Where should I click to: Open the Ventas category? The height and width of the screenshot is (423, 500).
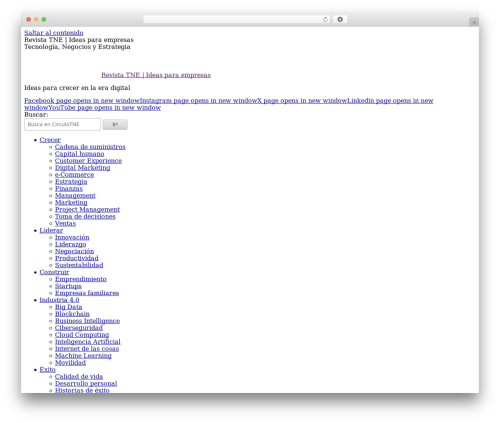coord(65,224)
